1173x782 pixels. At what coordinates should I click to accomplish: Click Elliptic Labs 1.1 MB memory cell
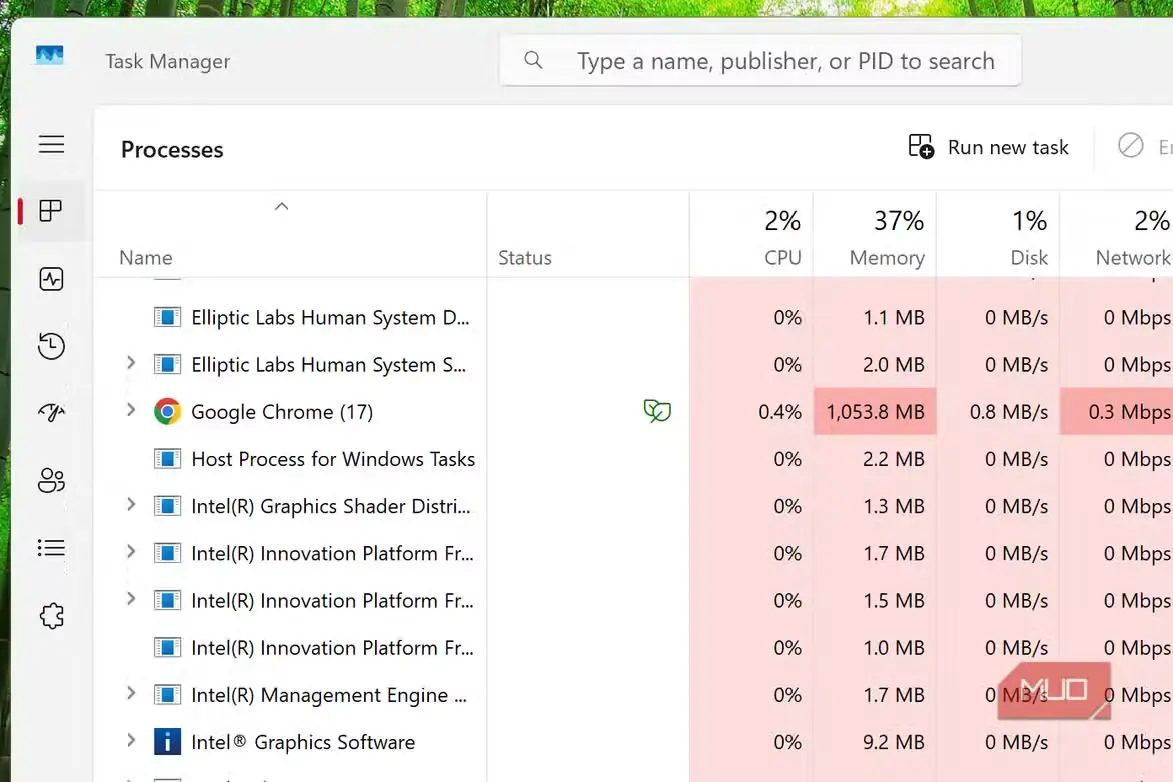coord(875,317)
